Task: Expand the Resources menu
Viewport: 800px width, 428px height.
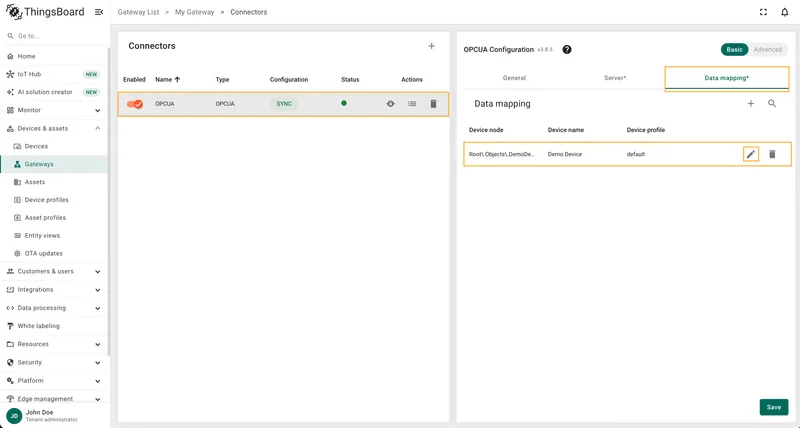Action: pos(97,344)
